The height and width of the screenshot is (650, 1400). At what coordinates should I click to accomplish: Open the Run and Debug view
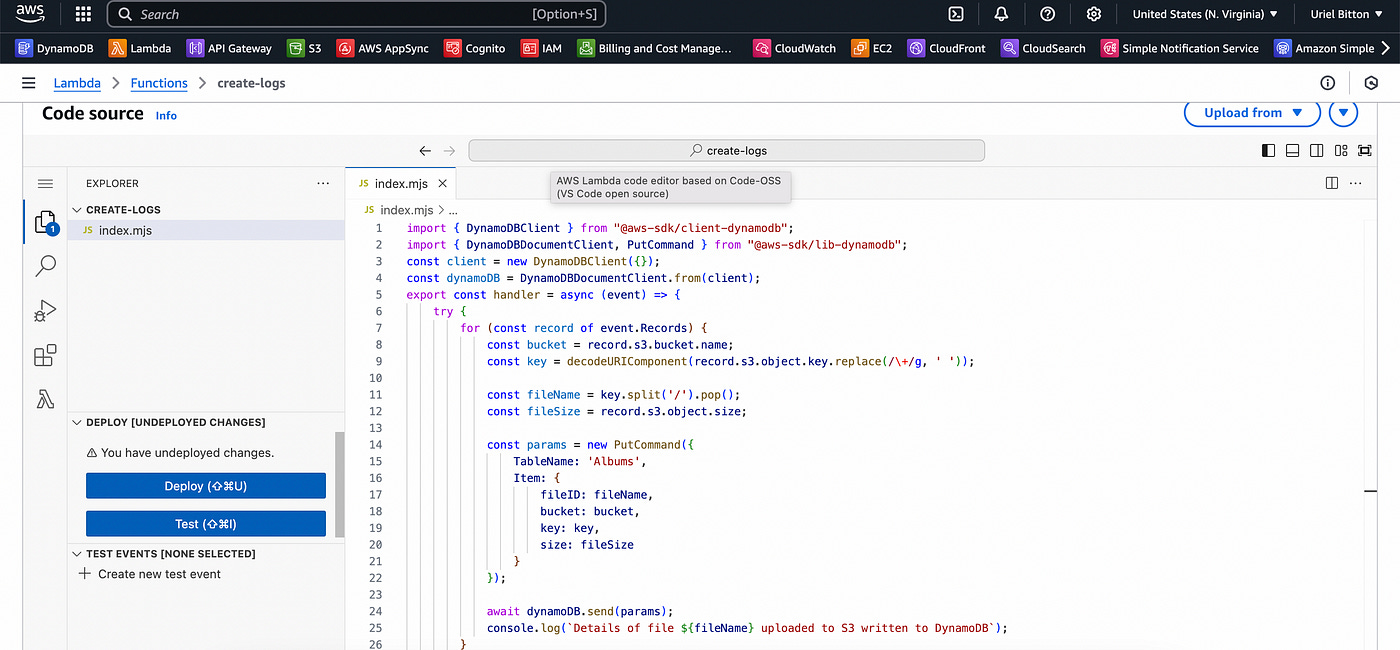tap(45, 311)
